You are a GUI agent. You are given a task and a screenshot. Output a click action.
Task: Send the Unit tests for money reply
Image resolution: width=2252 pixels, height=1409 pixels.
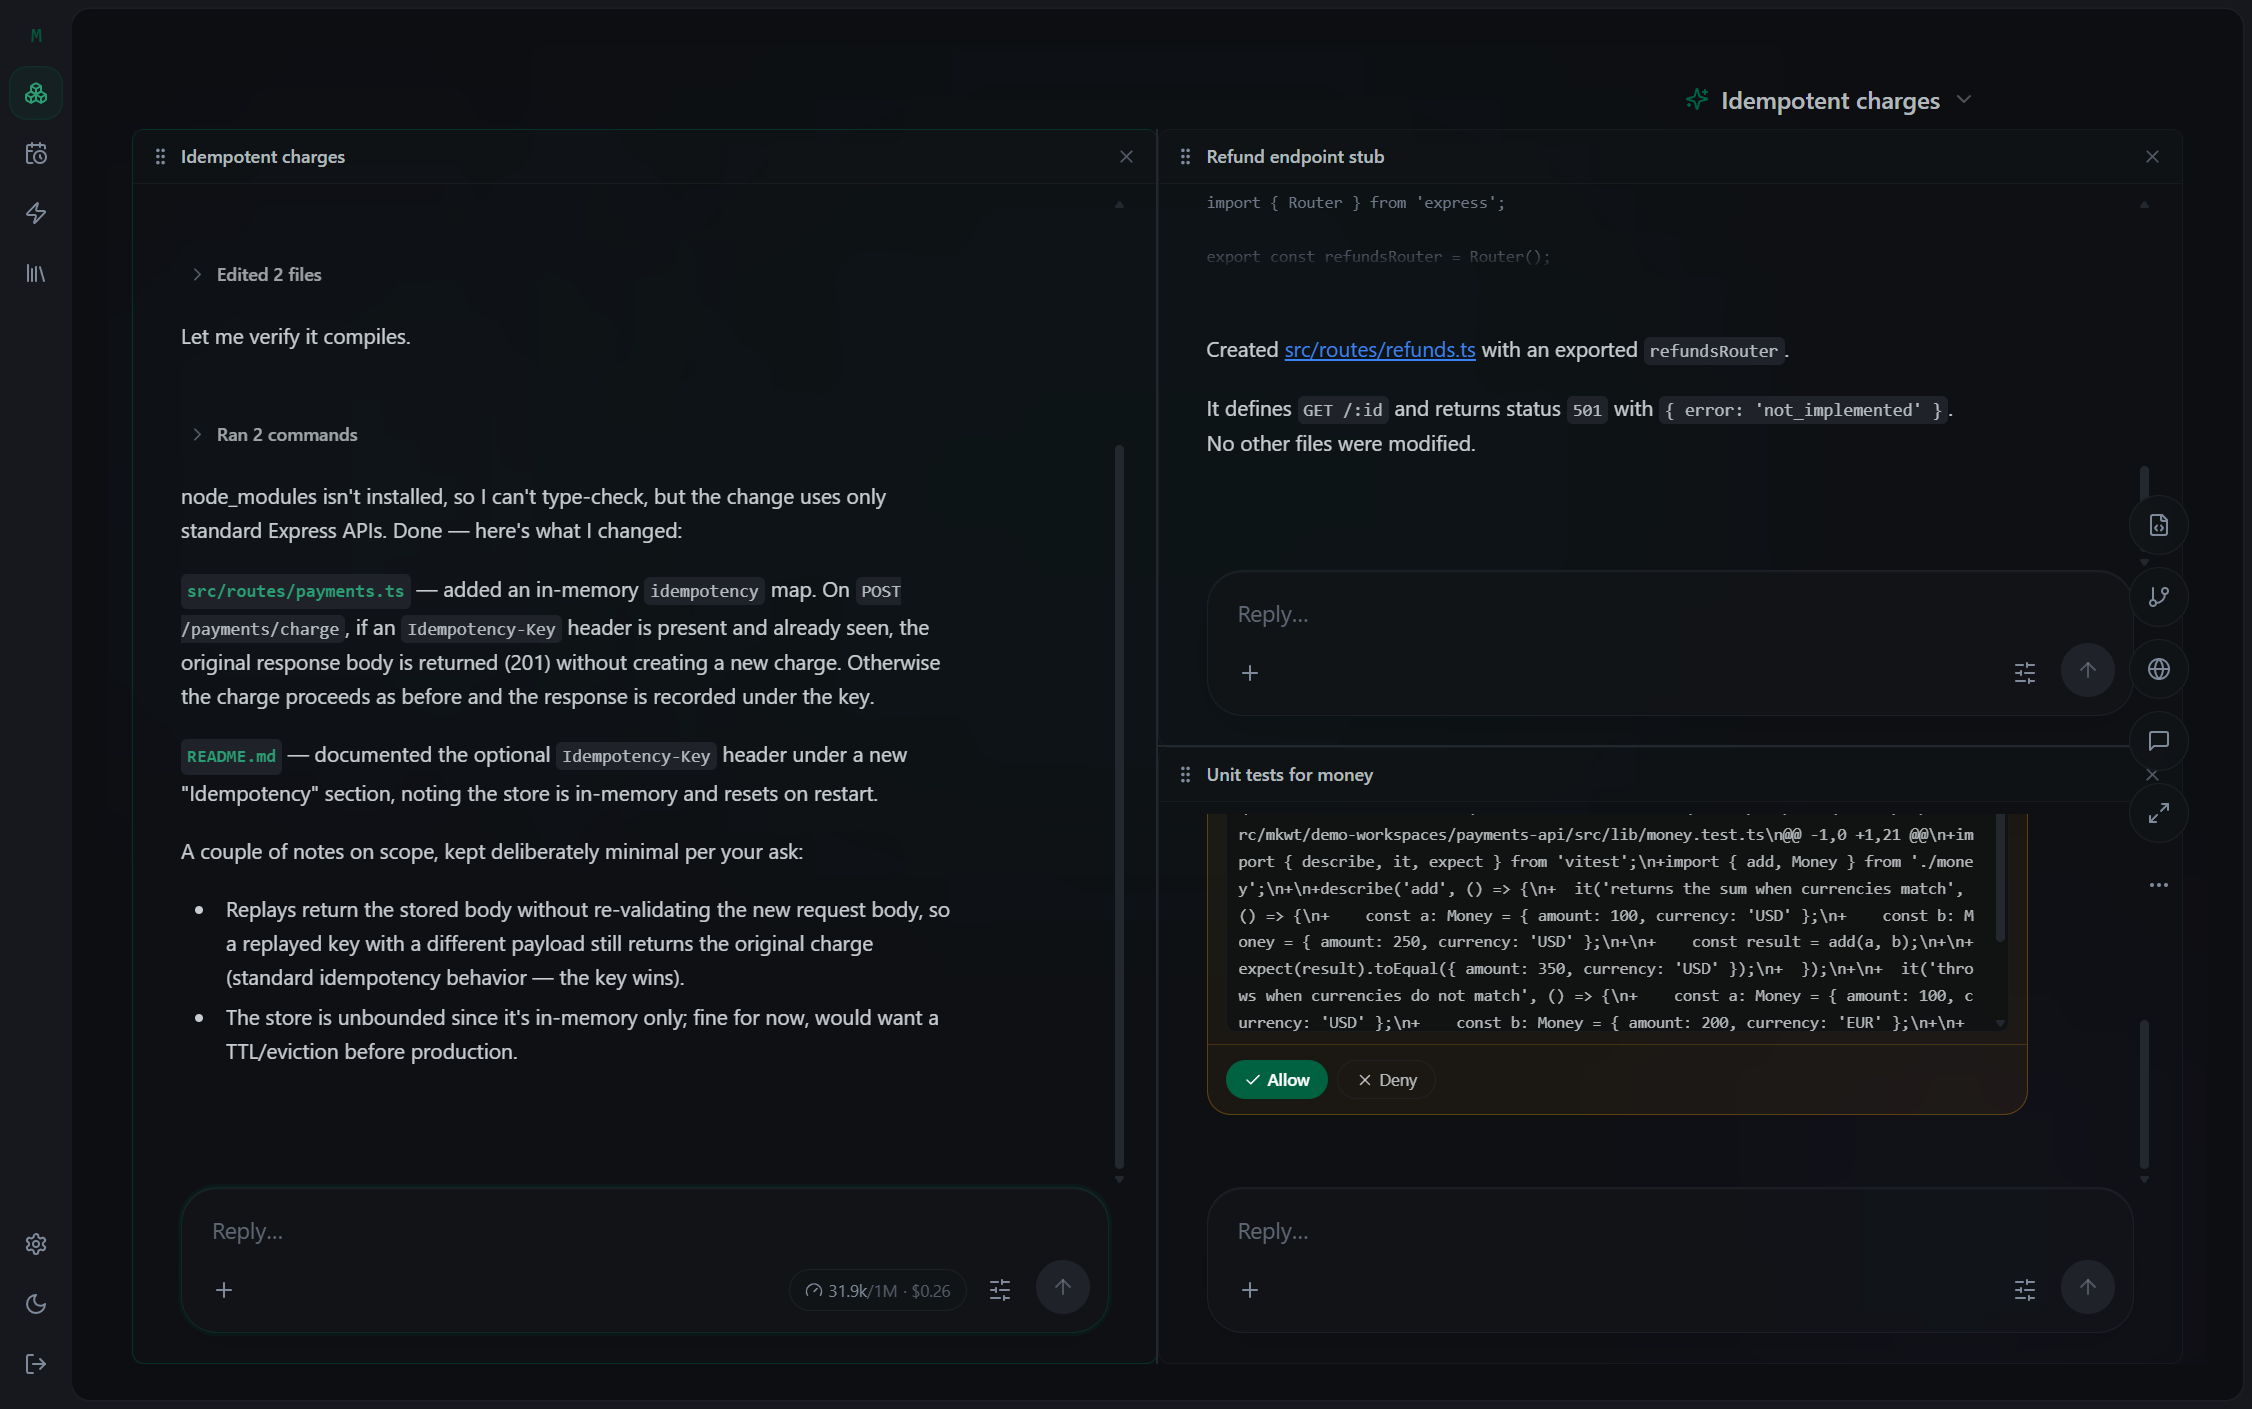point(2088,1287)
